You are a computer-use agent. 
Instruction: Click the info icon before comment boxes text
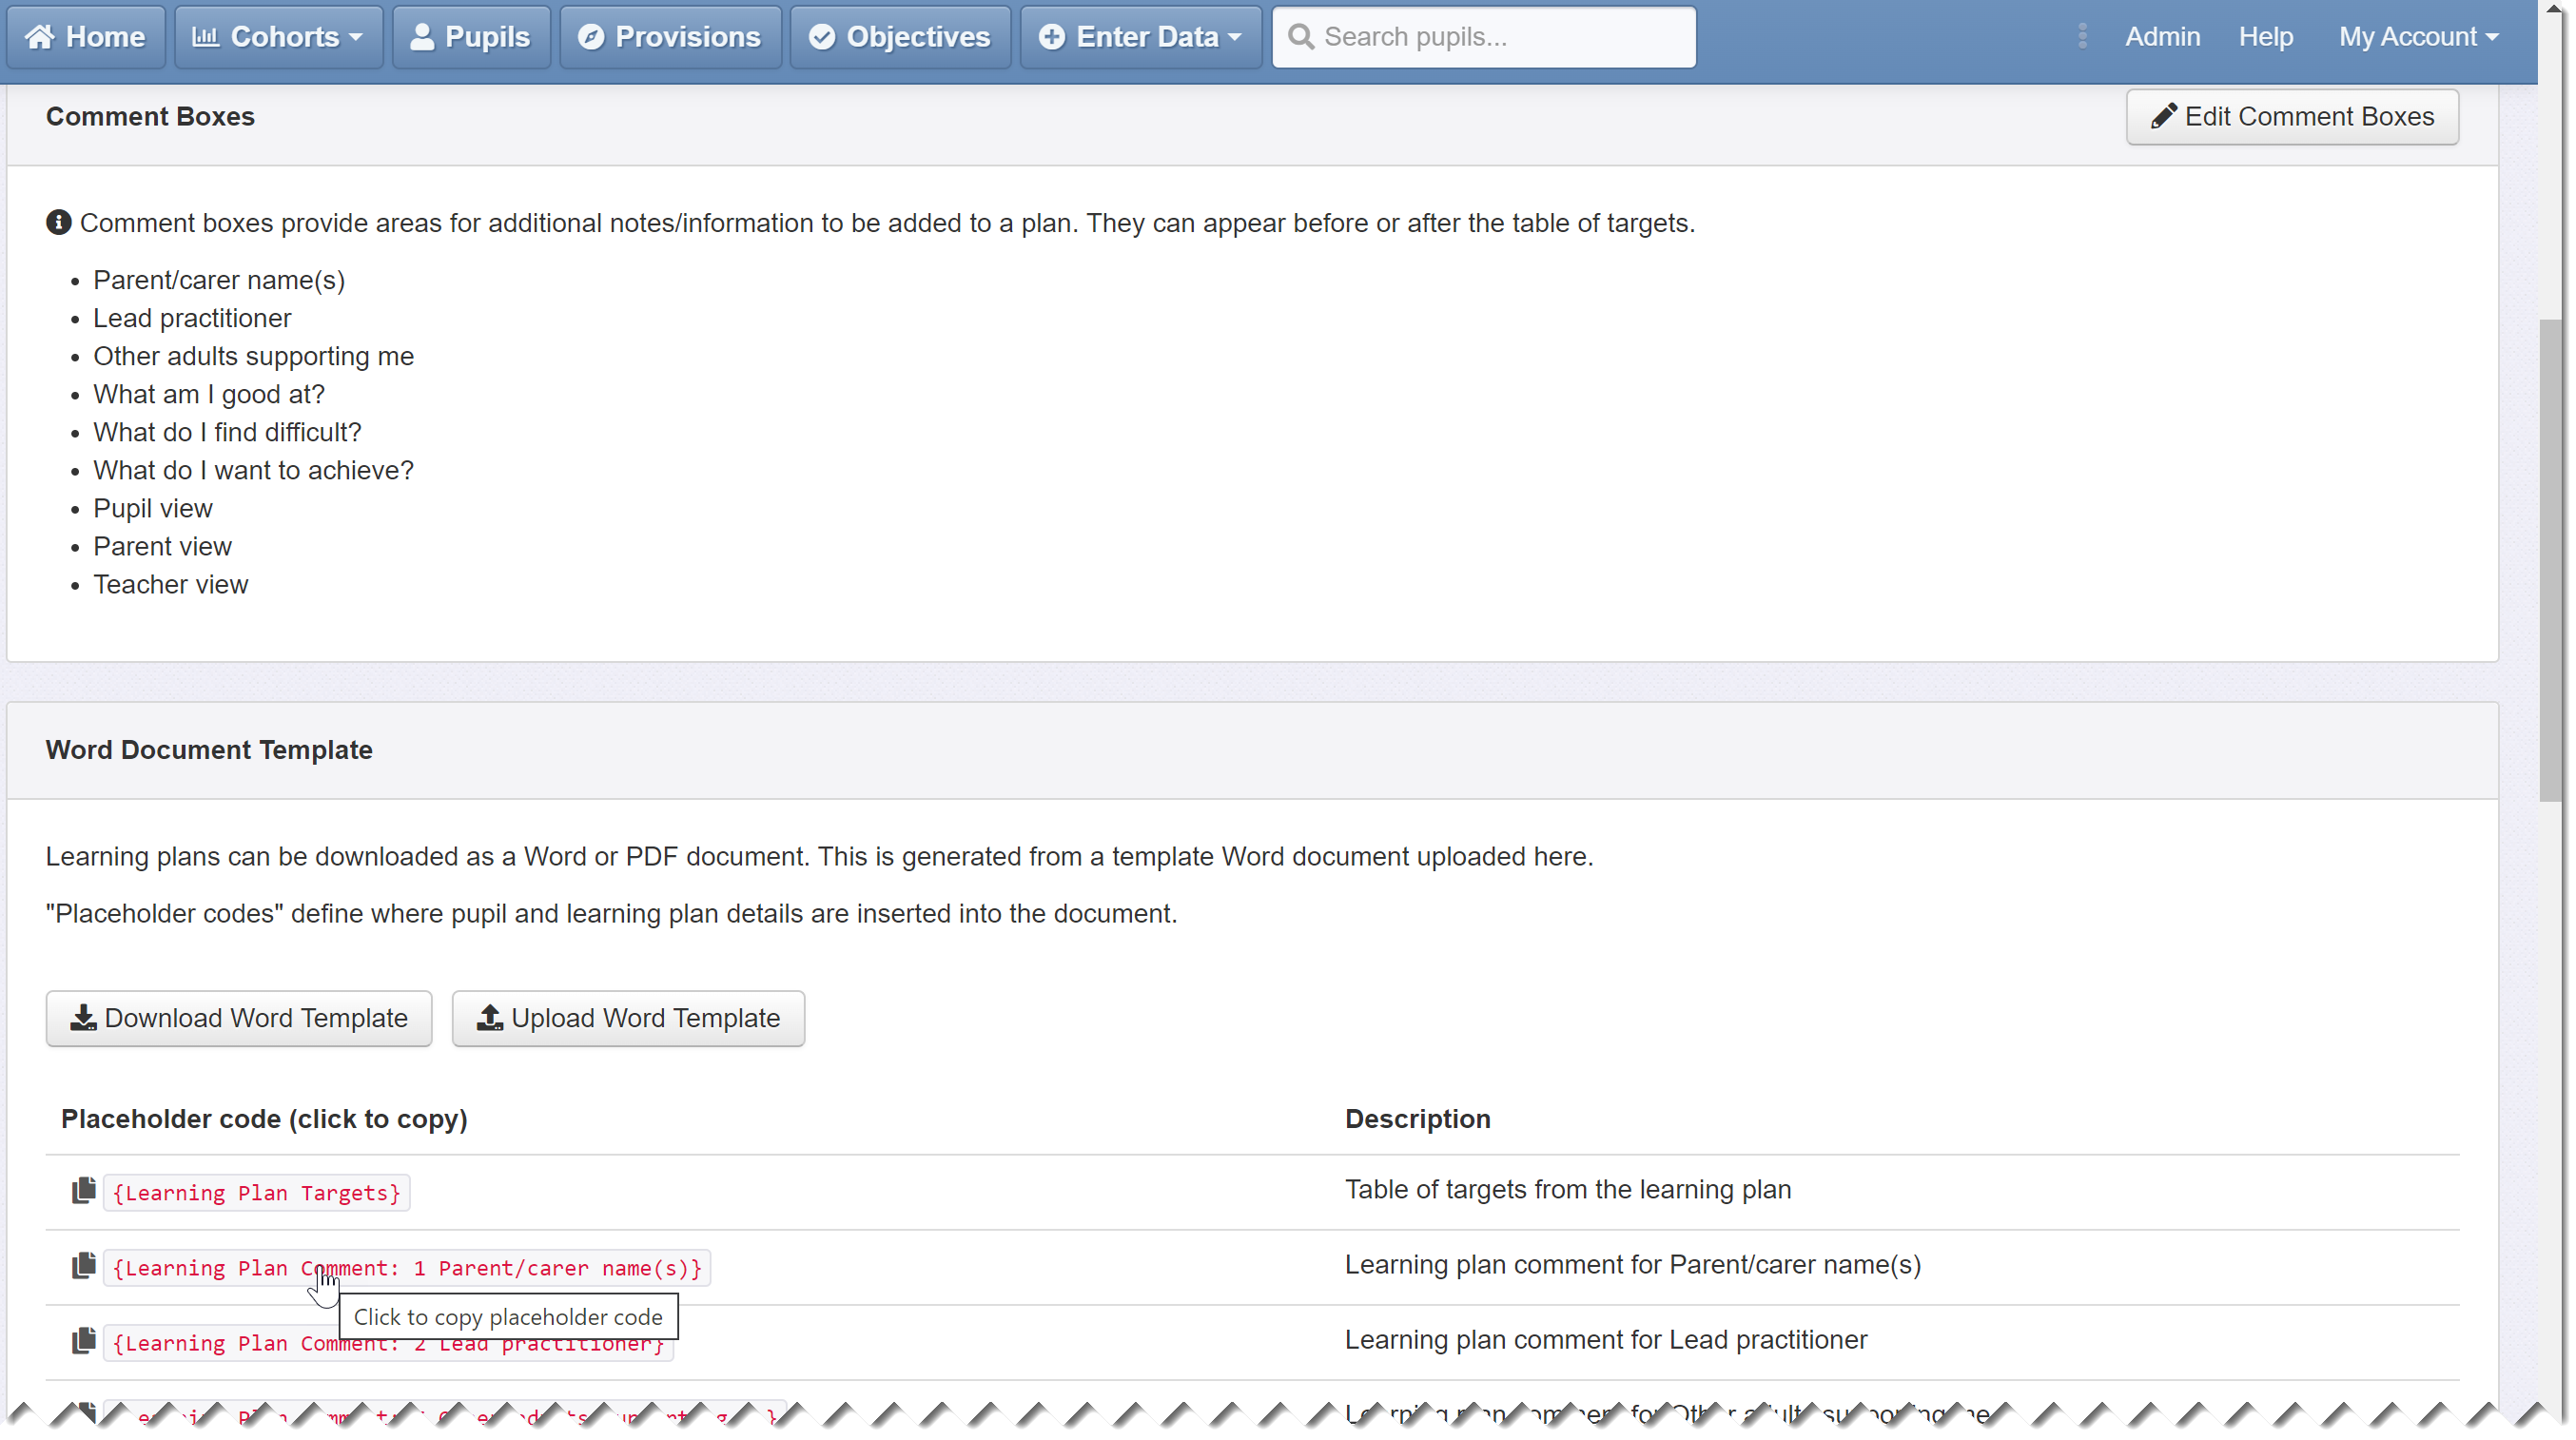click(59, 222)
